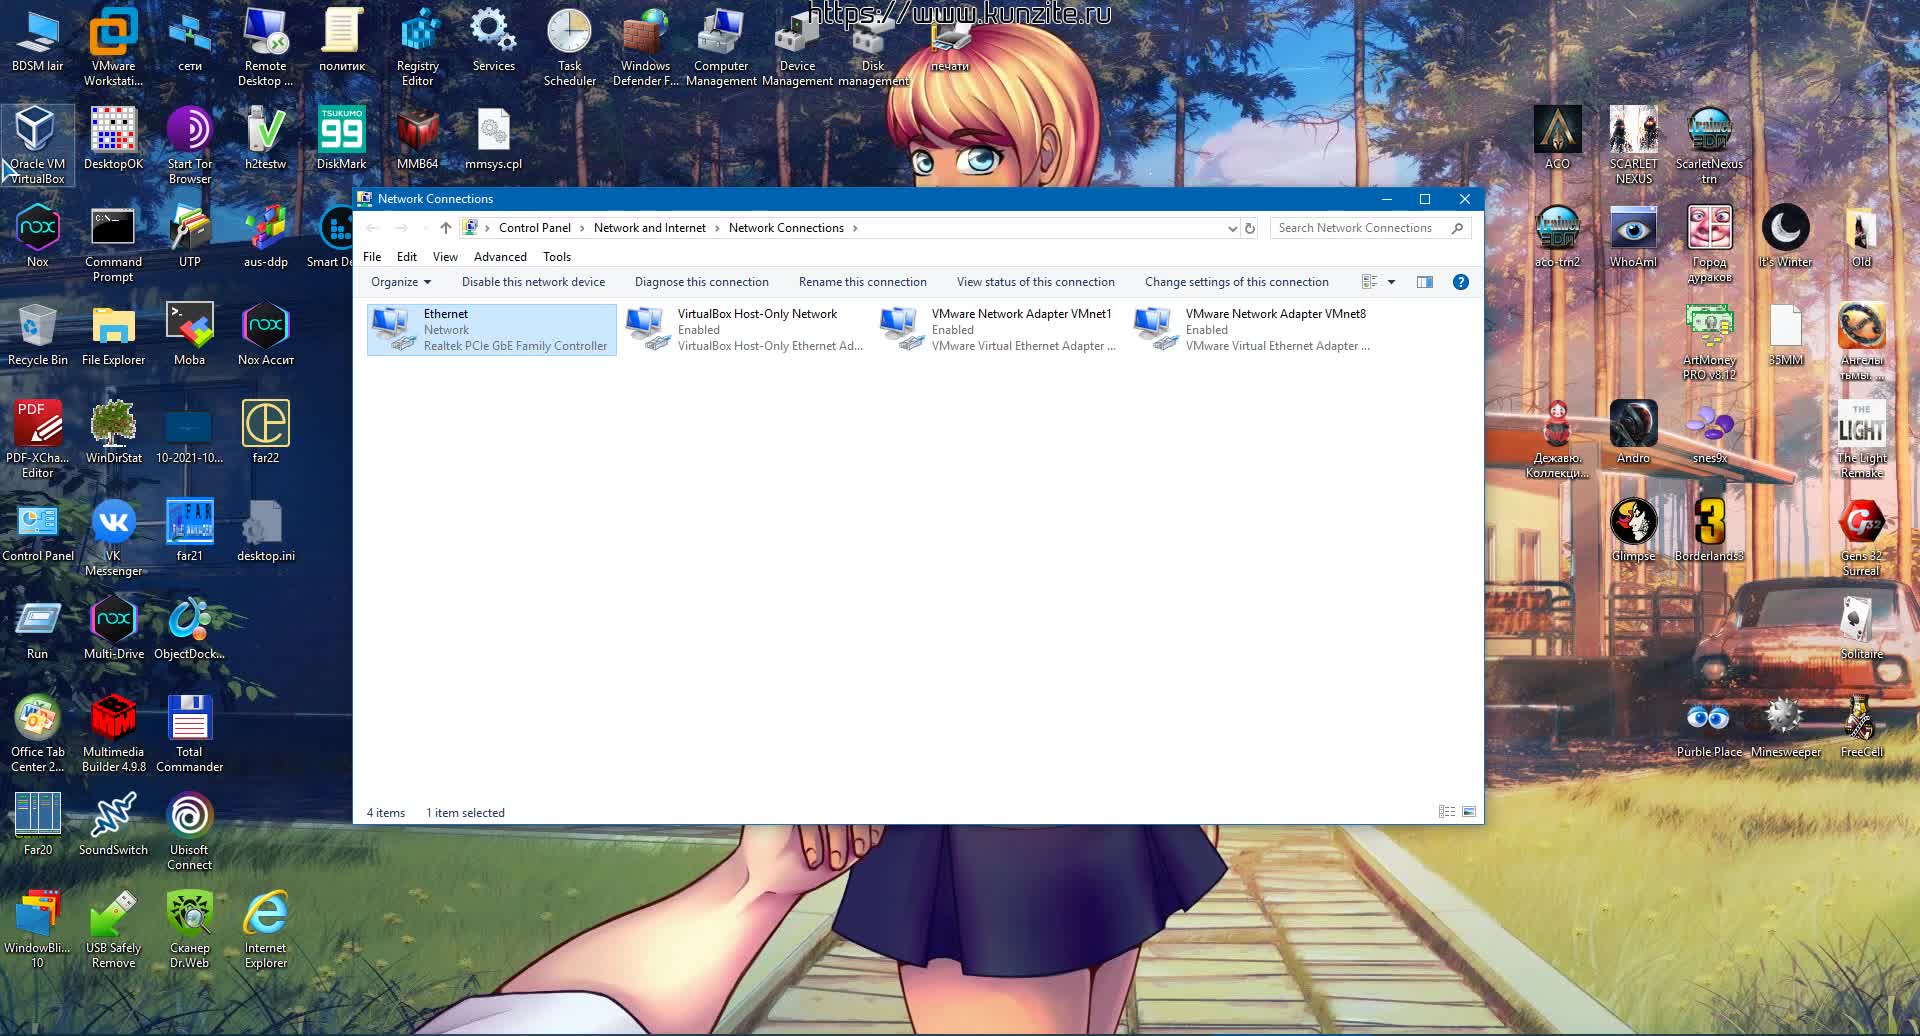Select the Minesweeper desktop icon
Image resolution: width=1920 pixels, height=1036 pixels.
click(x=1785, y=726)
